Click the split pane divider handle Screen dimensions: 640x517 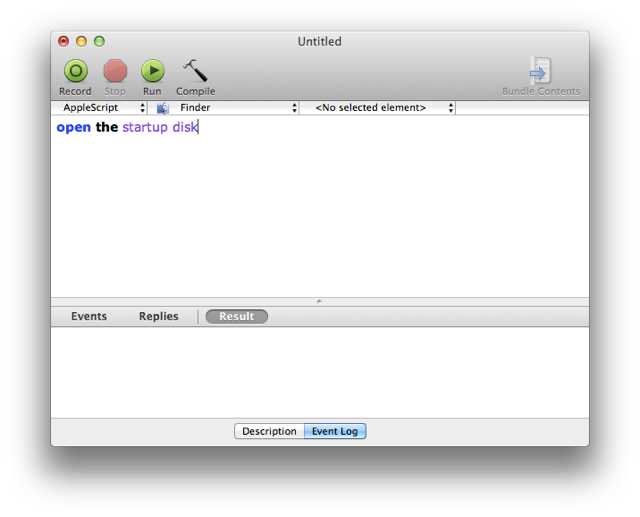click(x=319, y=301)
